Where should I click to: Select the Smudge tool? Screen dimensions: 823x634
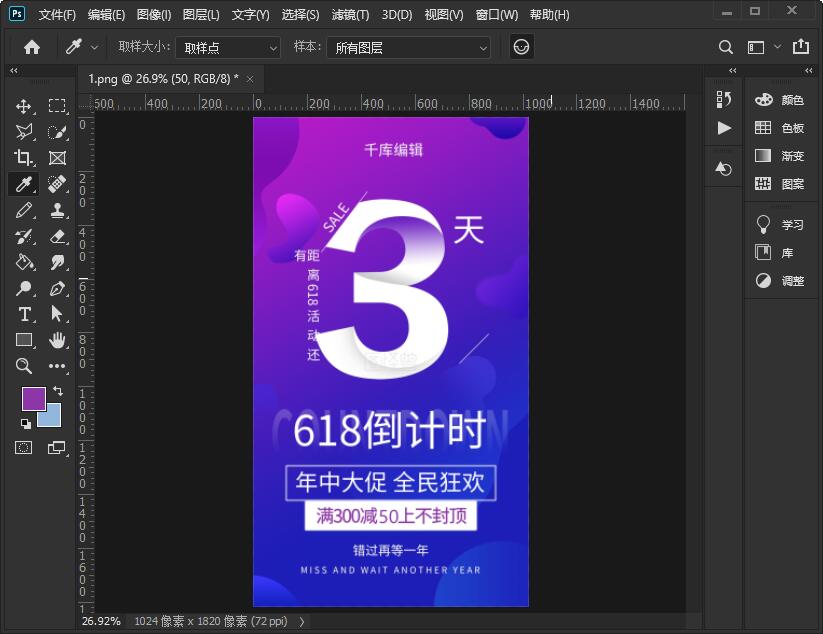pos(57,262)
